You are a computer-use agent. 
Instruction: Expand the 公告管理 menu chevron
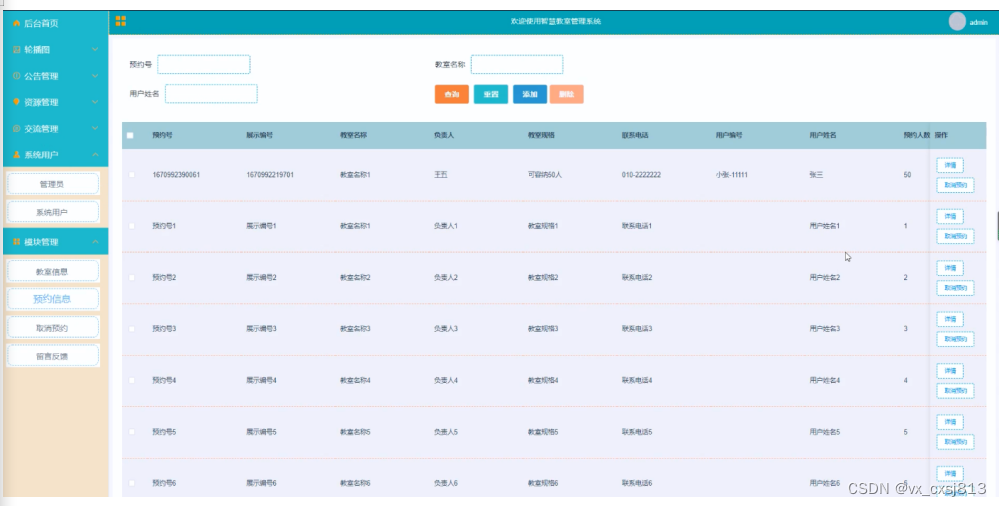[95, 76]
